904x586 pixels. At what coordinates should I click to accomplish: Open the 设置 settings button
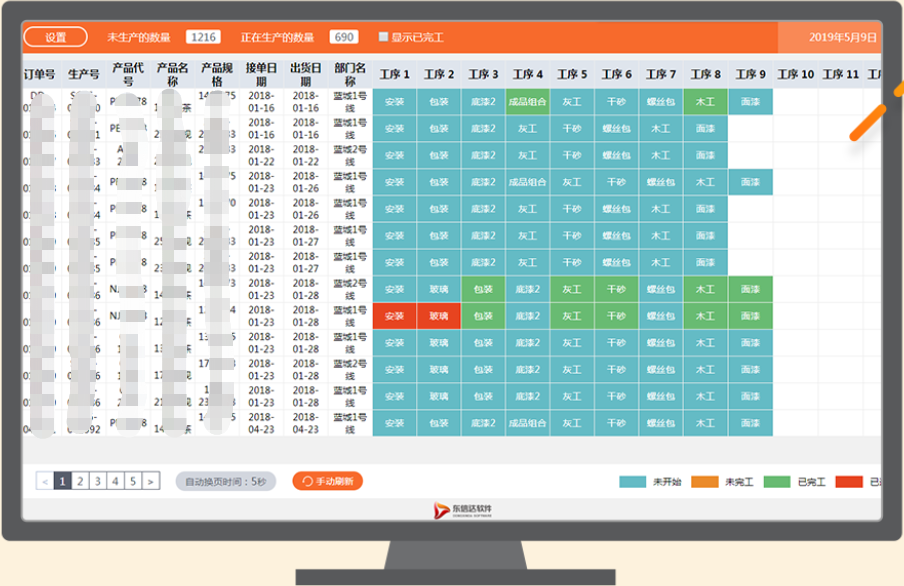pos(55,38)
